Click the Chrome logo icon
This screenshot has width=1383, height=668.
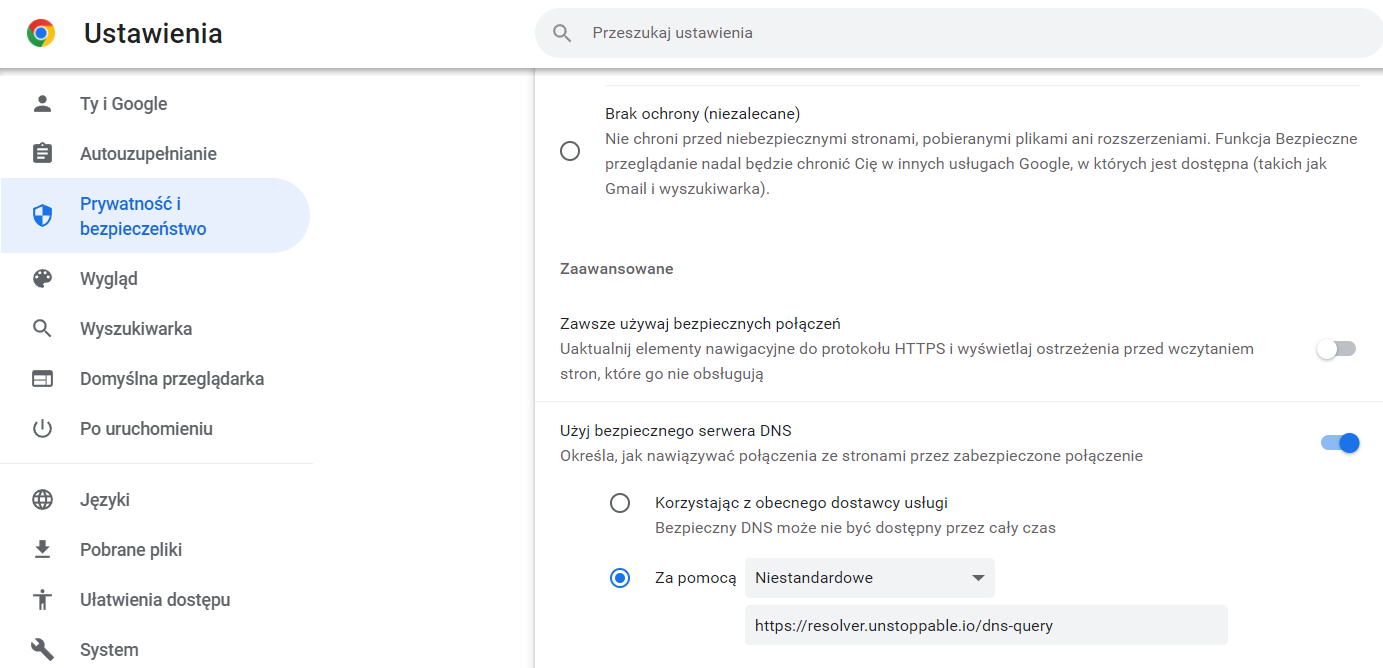click(x=41, y=34)
